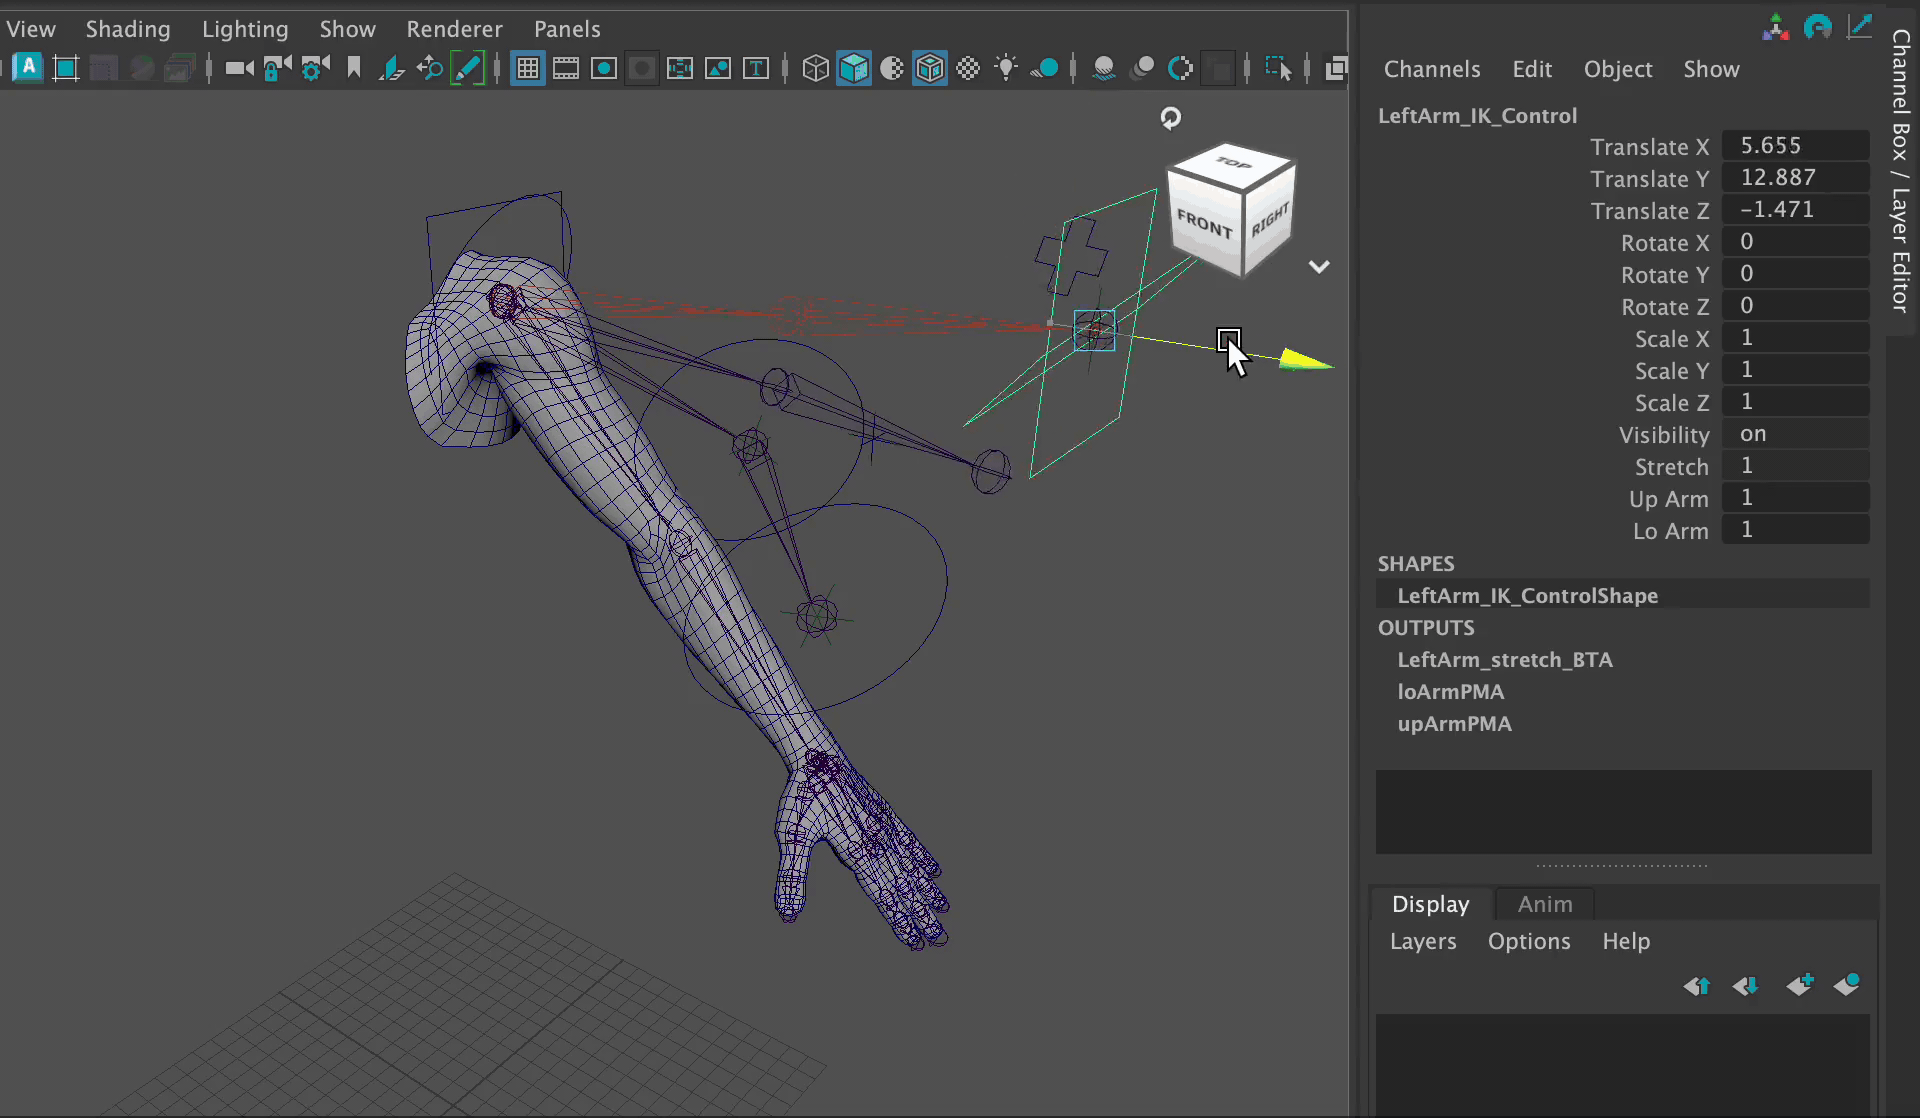
Task: Click the Motion Blur icon
Action: coord(1141,68)
